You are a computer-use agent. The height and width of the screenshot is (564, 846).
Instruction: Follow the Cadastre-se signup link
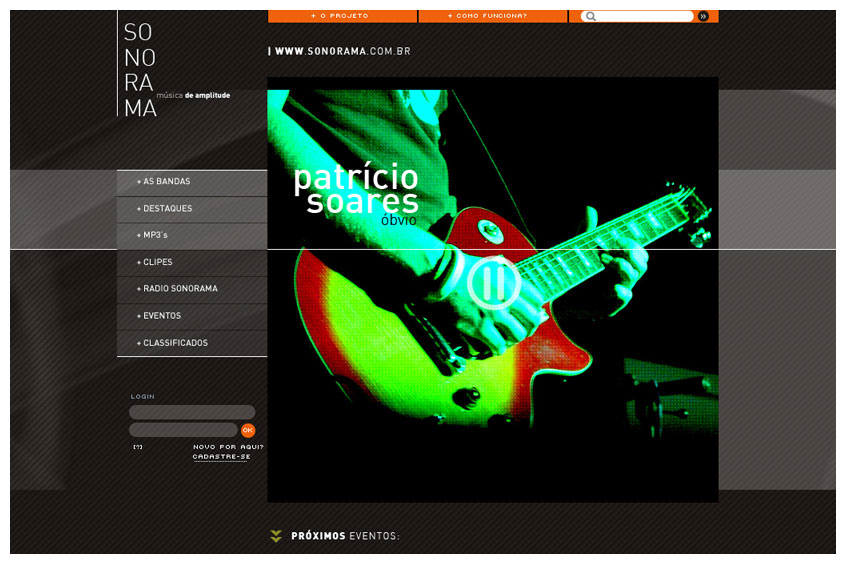221,457
